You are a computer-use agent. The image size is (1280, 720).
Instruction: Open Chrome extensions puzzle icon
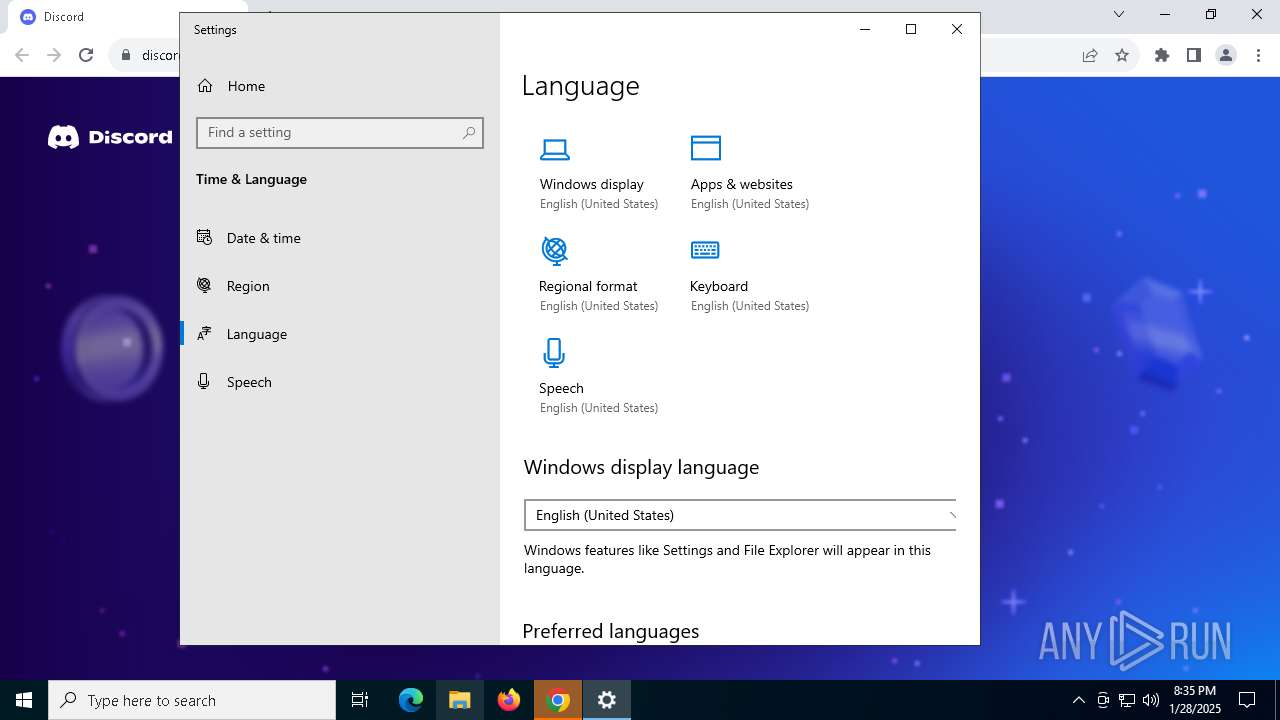(1162, 56)
